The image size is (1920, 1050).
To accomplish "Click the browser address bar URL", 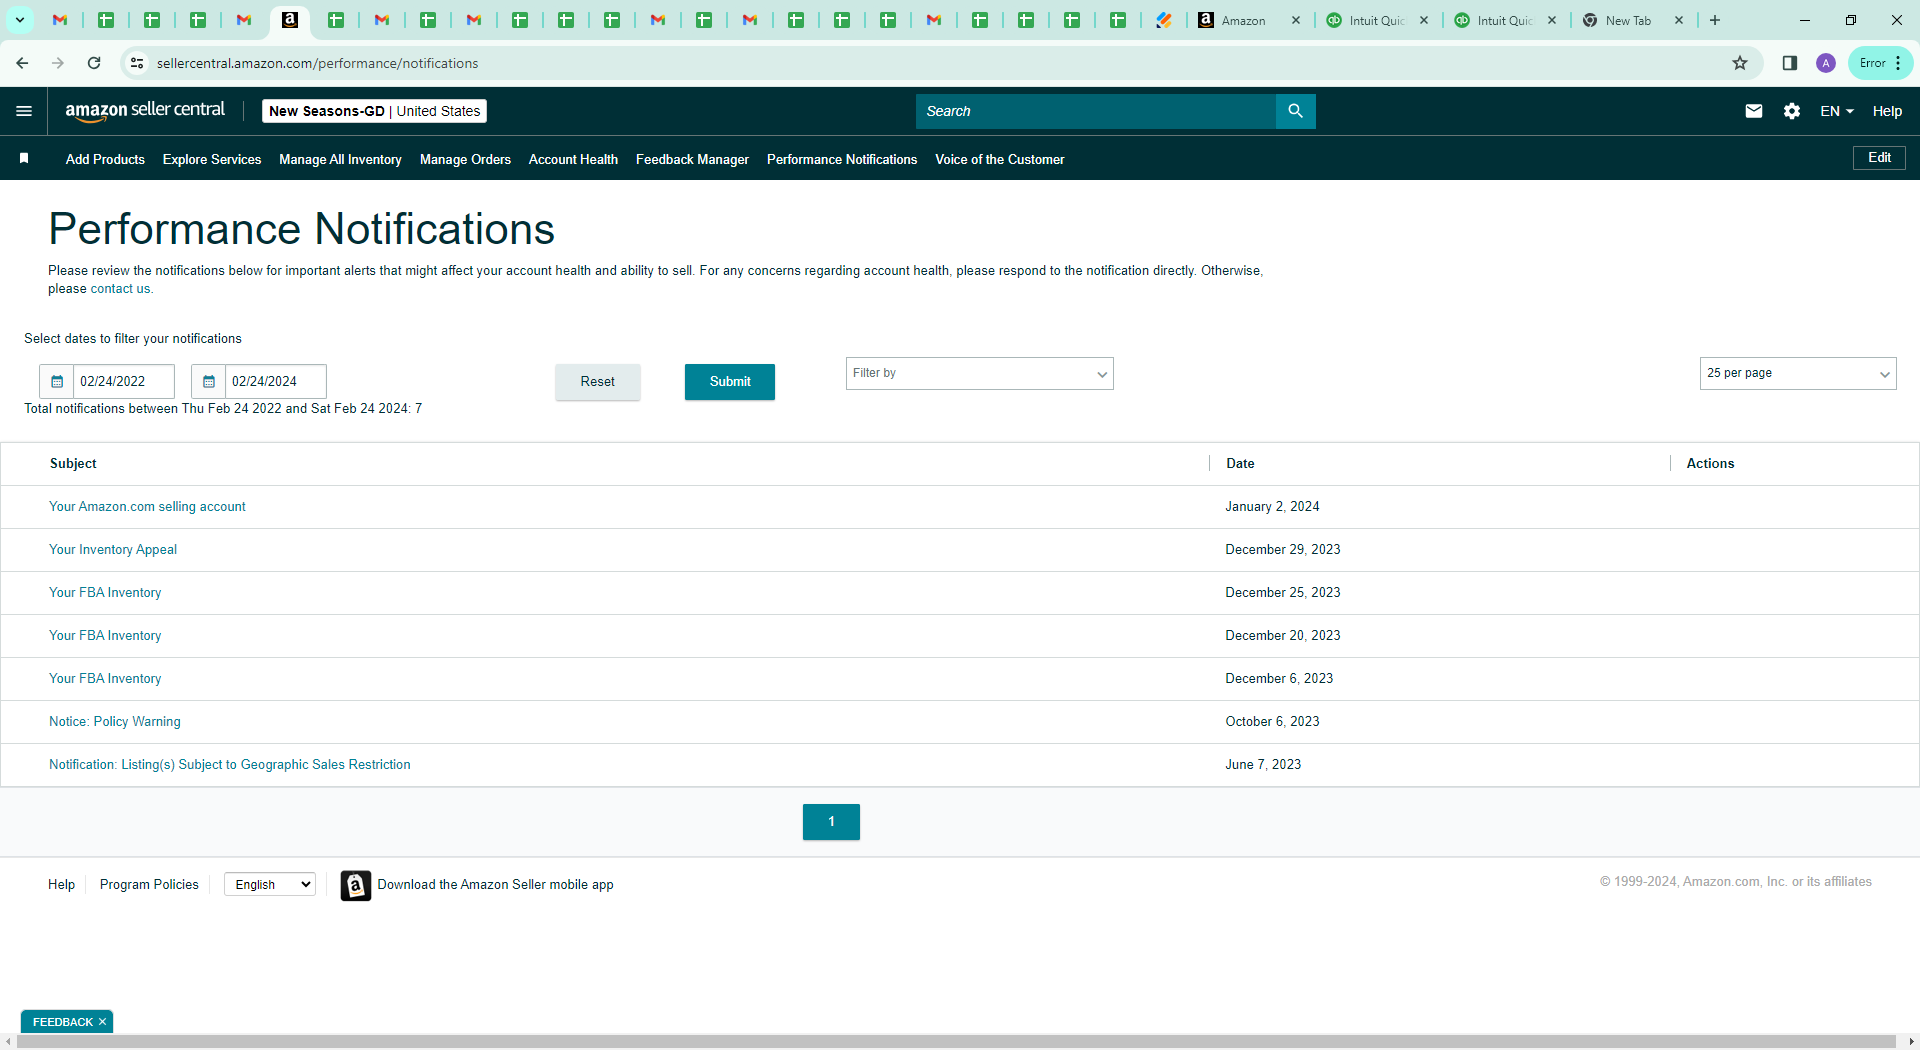I will (317, 63).
